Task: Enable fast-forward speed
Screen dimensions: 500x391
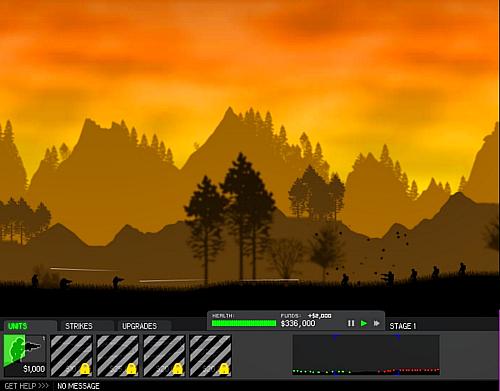Action: pos(377,323)
